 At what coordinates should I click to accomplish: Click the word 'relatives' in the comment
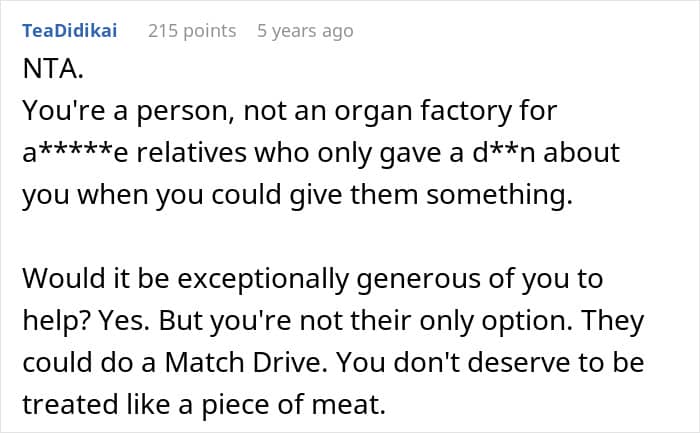coord(192,153)
